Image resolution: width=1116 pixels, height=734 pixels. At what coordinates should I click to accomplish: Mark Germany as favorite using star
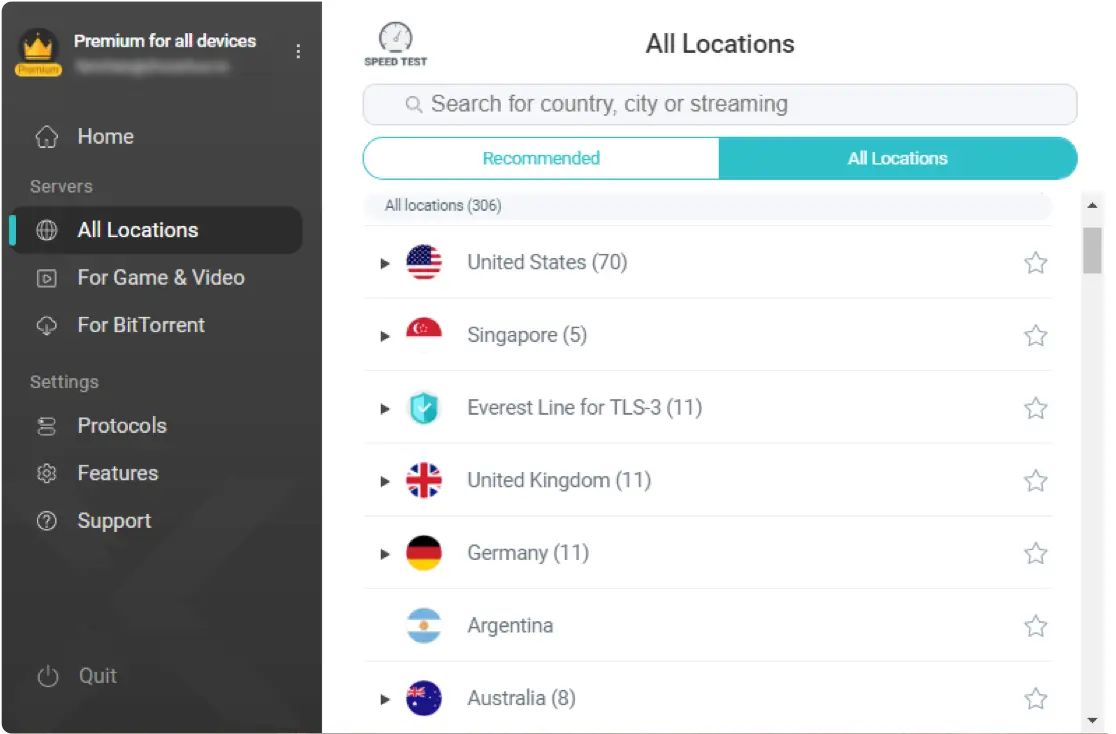tap(1036, 553)
